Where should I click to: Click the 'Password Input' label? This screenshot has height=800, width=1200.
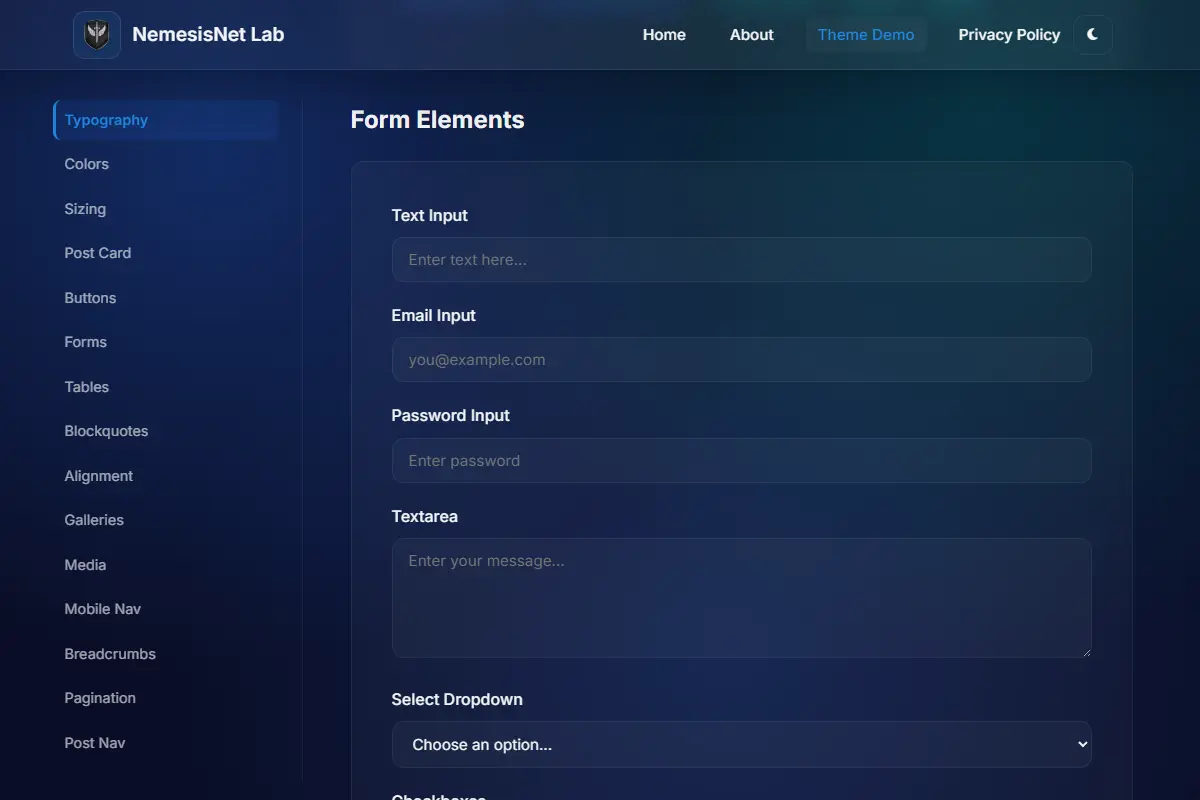pyautogui.click(x=450, y=416)
